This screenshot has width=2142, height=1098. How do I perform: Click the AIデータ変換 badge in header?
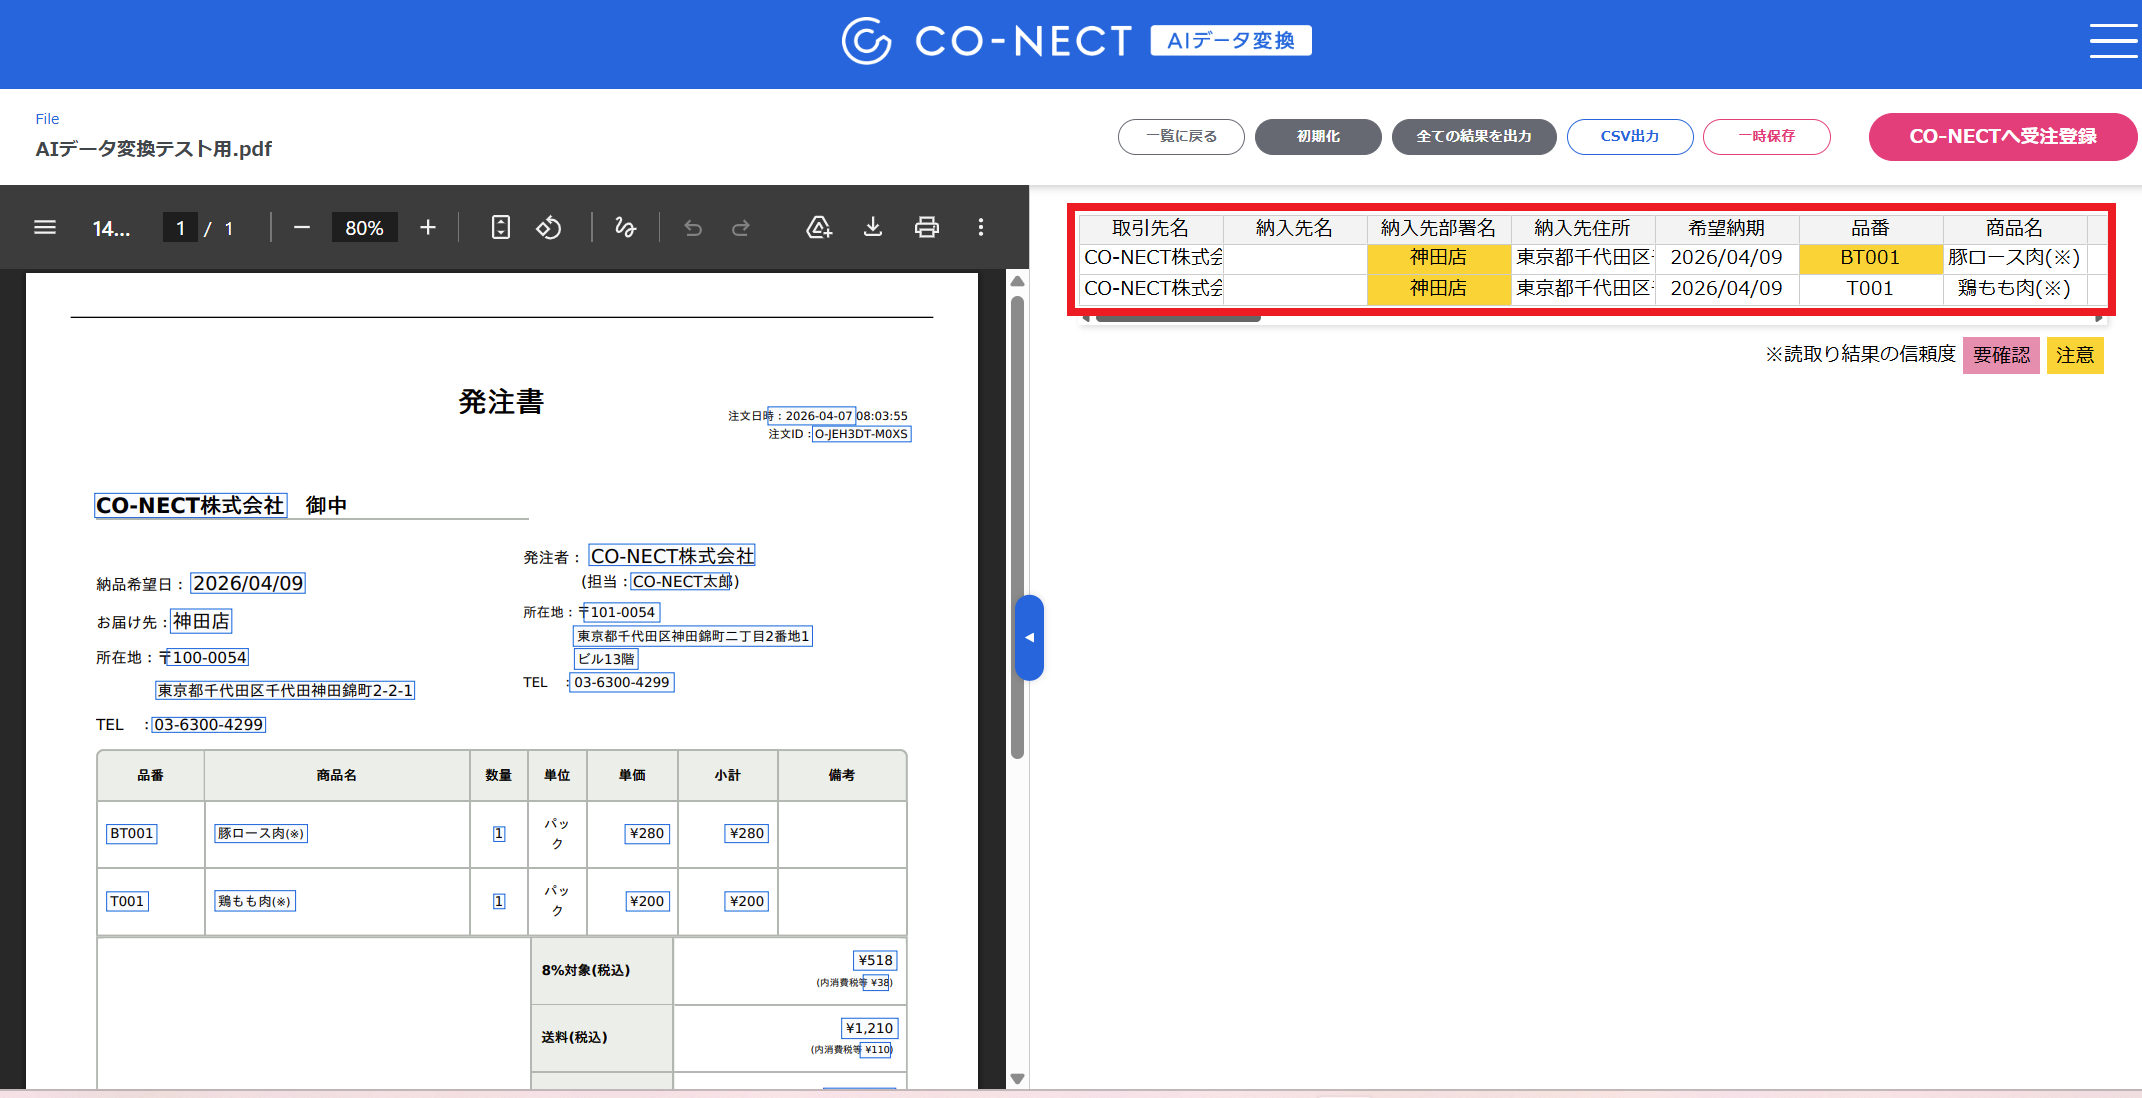click(x=1231, y=41)
